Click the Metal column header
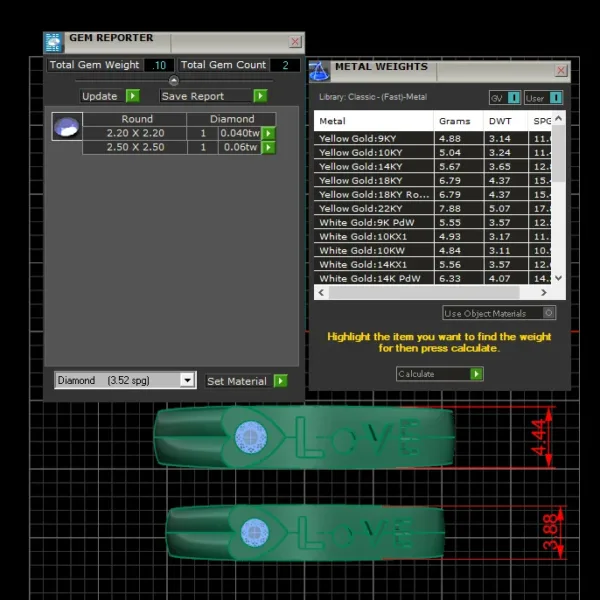 (x=374, y=121)
